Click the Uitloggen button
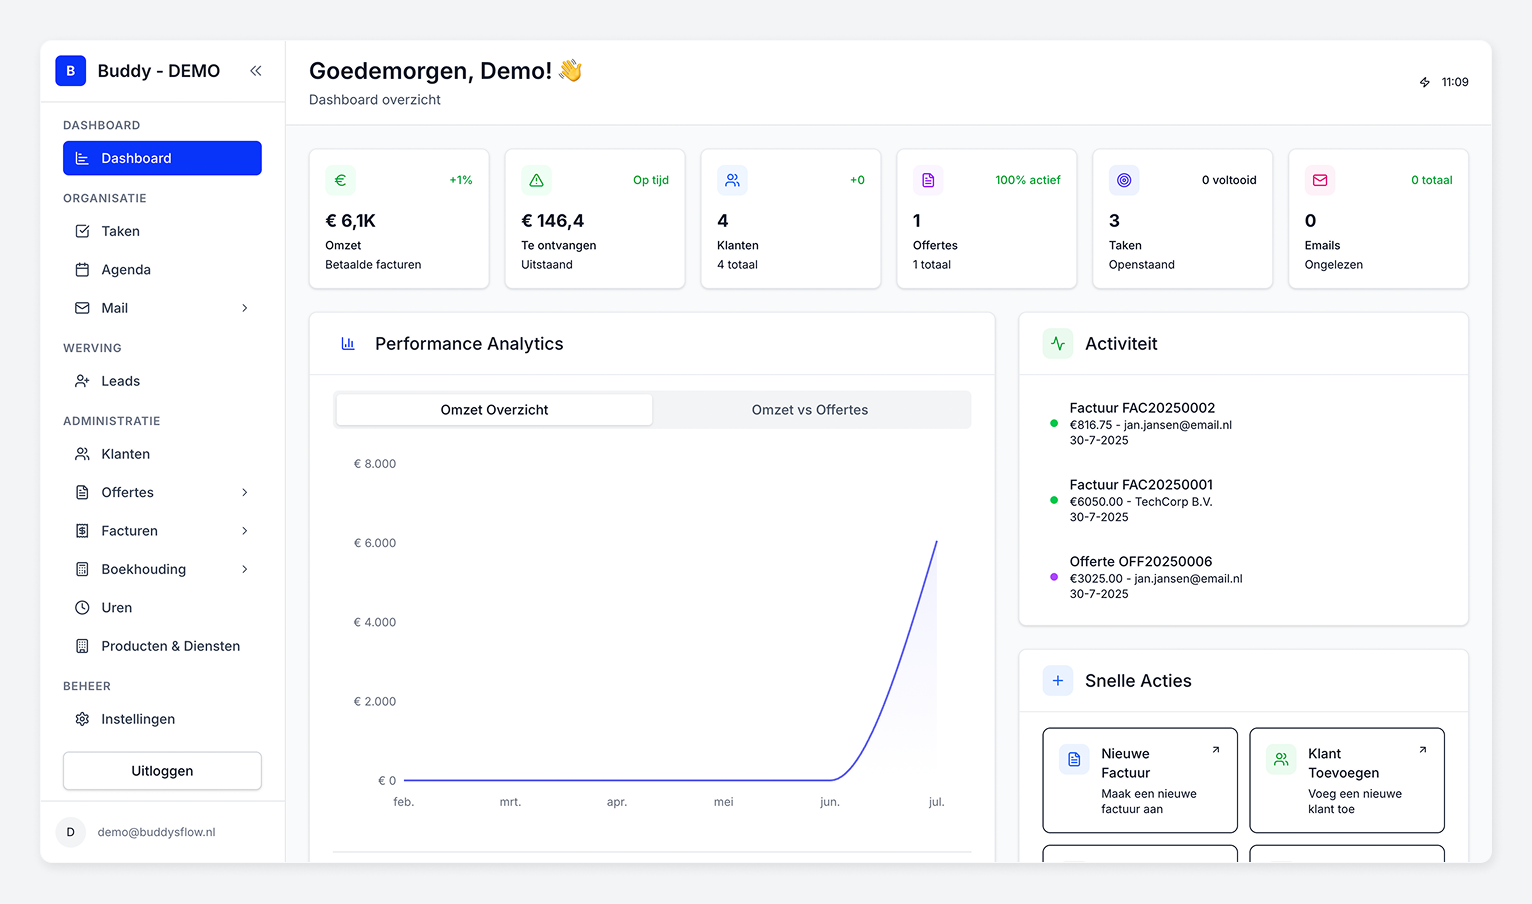The width and height of the screenshot is (1532, 904). [161, 771]
